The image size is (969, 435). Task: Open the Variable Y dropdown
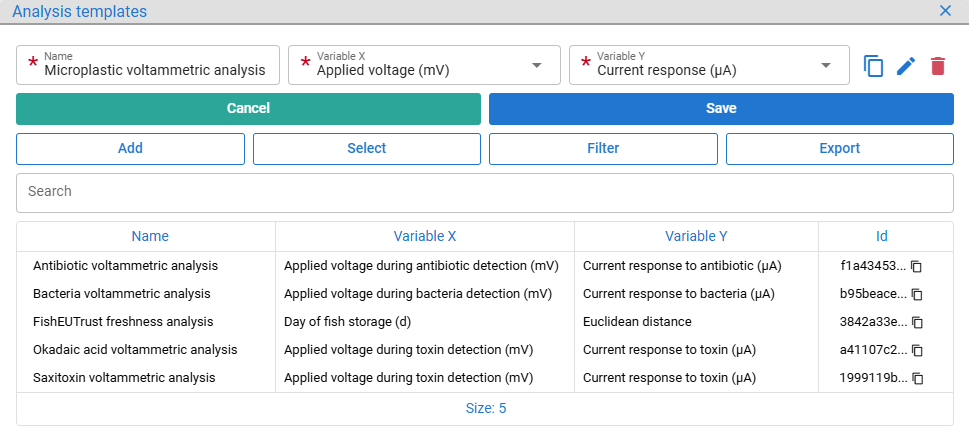(x=709, y=65)
